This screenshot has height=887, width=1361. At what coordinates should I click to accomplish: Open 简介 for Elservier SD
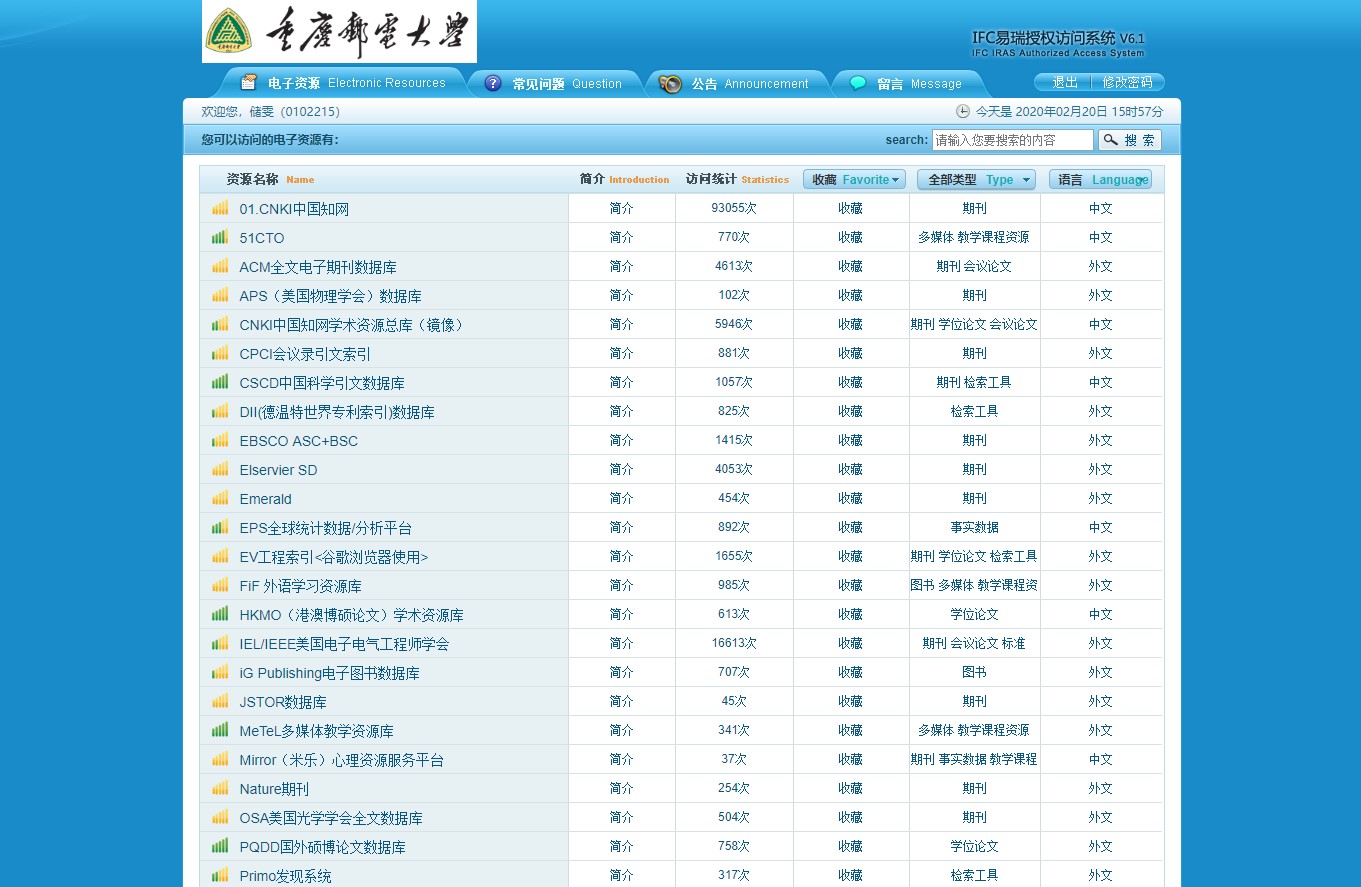[x=621, y=469]
